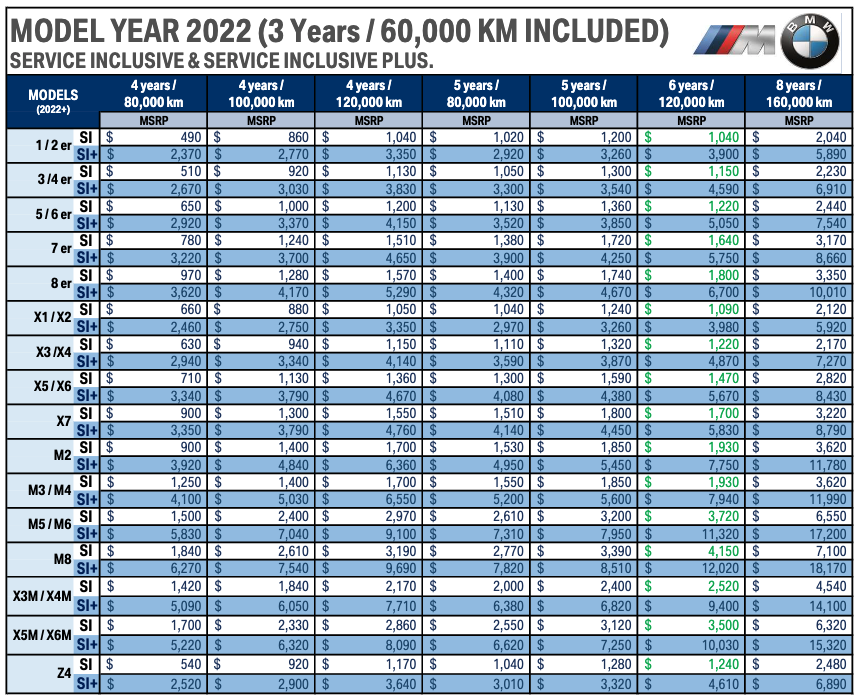This screenshot has height=699, width=860.
Task: Click the 10,030 price for X5M / X6M SI+
Action: 721,645
